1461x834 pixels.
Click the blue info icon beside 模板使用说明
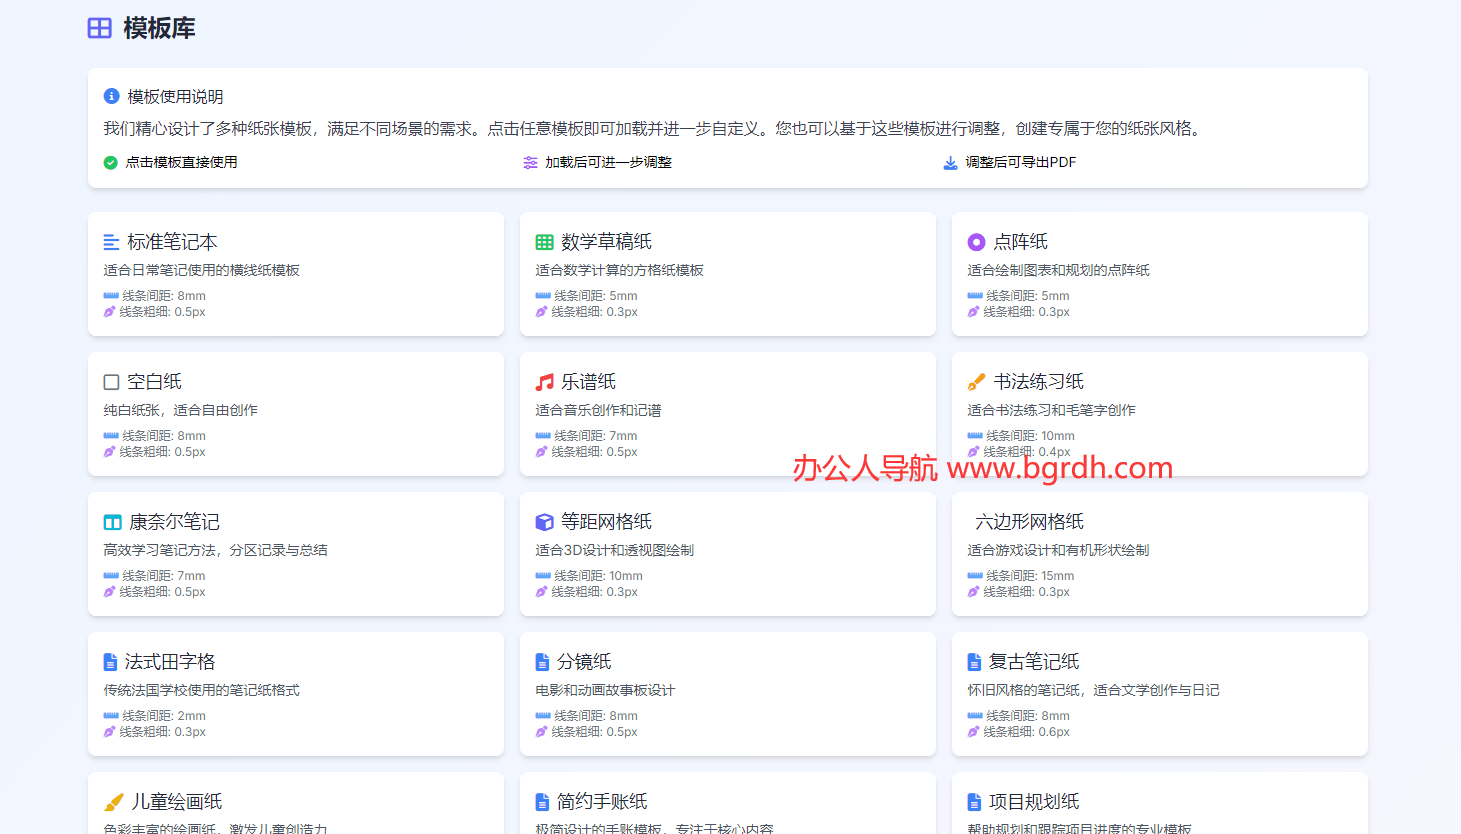tap(111, 96)
